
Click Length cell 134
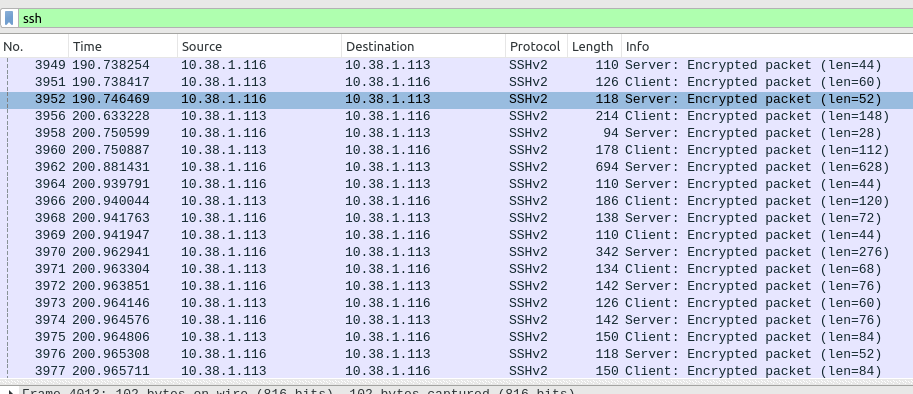(x=607, y=269)
